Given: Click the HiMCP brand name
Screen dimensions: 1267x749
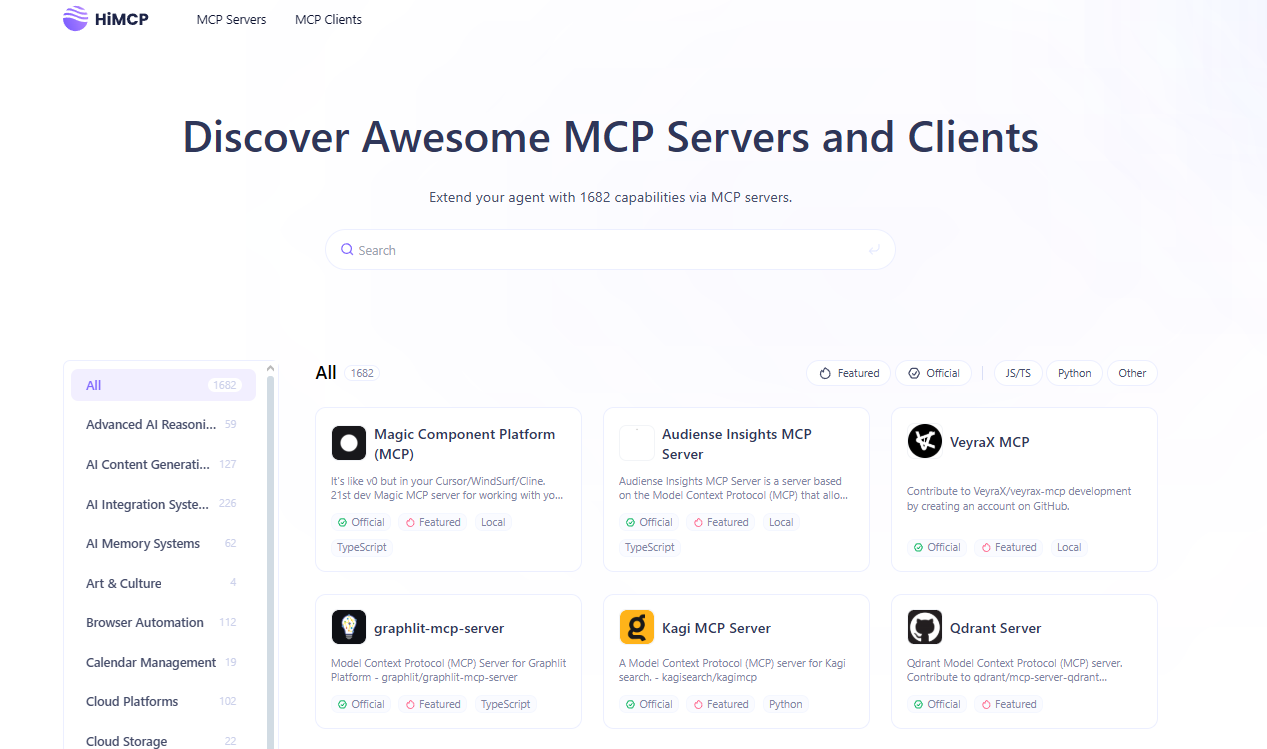Looking at the screenshot, I should pos(122,19).
